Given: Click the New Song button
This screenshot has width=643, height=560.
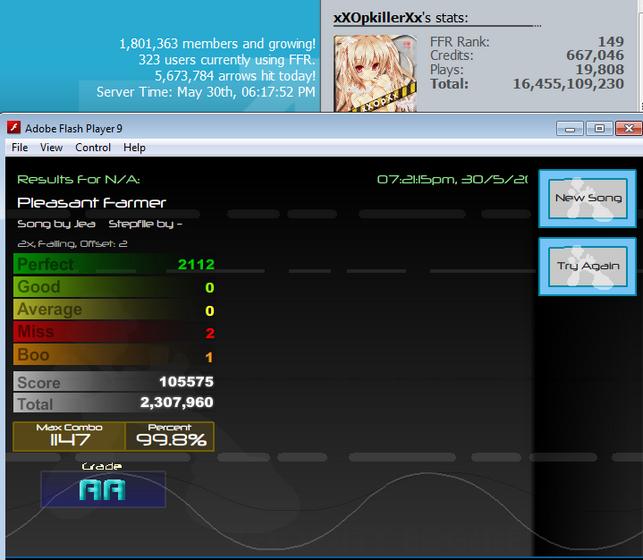Looking at the screenshot, I should [588, 199].
